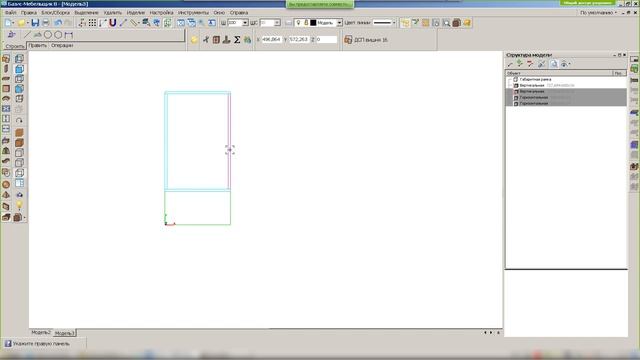Click the search icon in structure panel
The image size is (640, 360).
pos(553,64)
